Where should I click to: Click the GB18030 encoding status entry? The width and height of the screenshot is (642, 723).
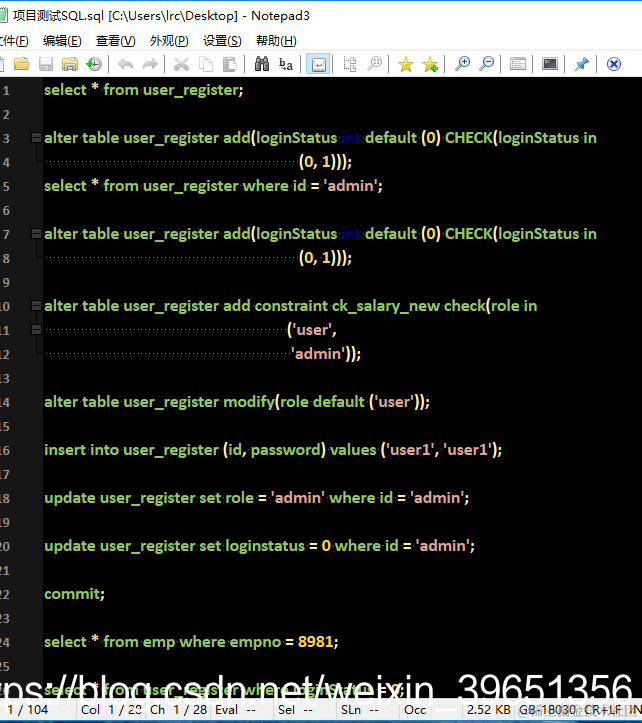tap(549, 710)
